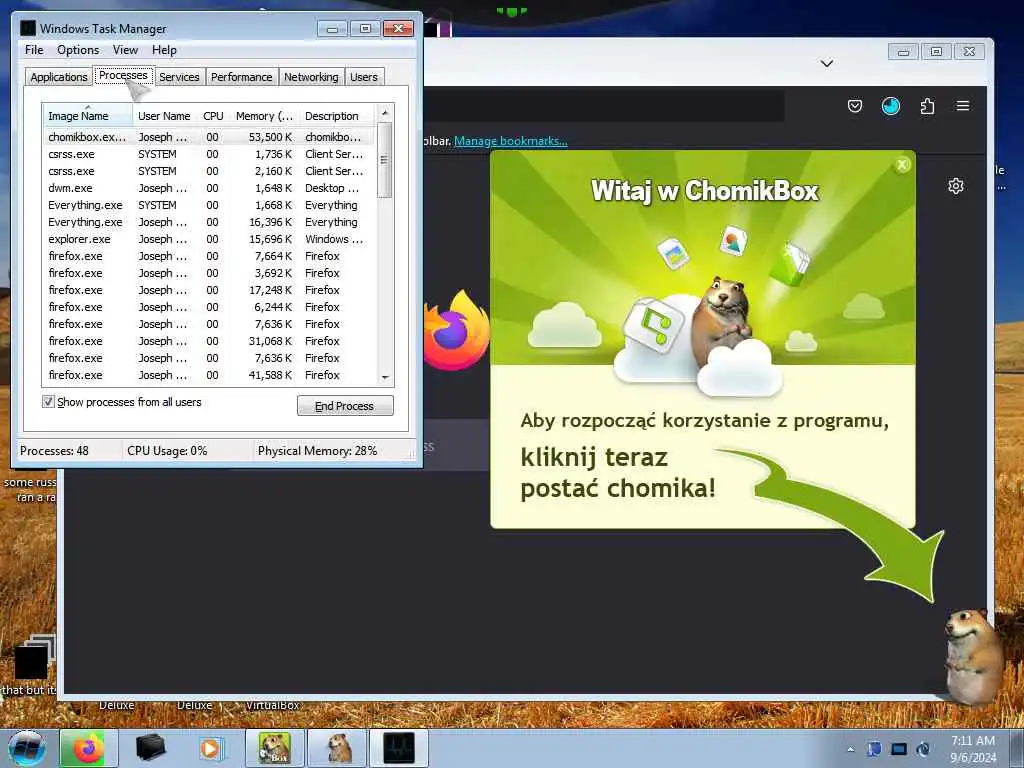
Task: Select the explorer.exe process row
Action: tap(210, 239)
